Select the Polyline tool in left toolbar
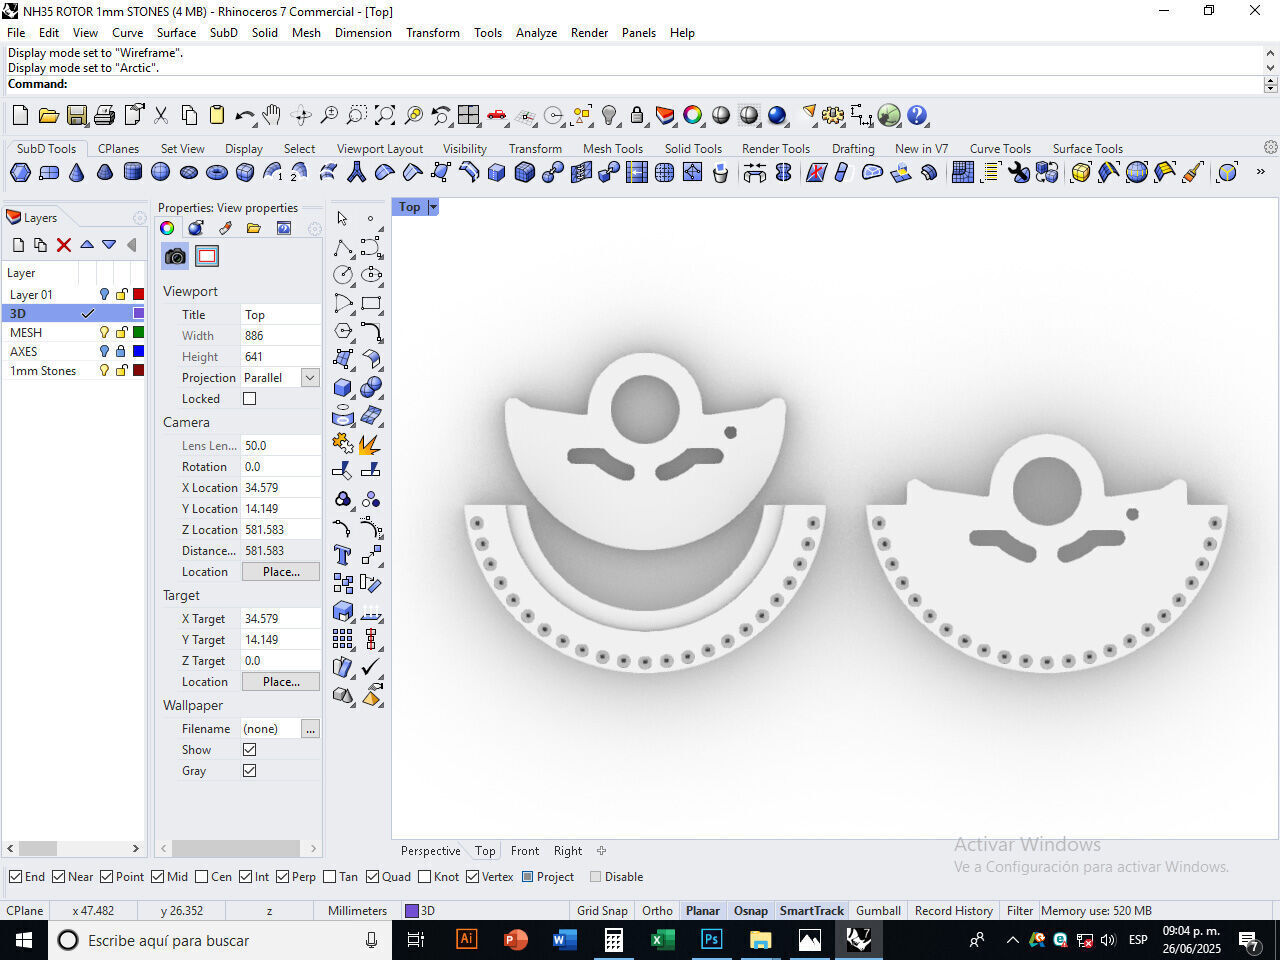The image size is (1280, 960). click(x=343, y=247)
